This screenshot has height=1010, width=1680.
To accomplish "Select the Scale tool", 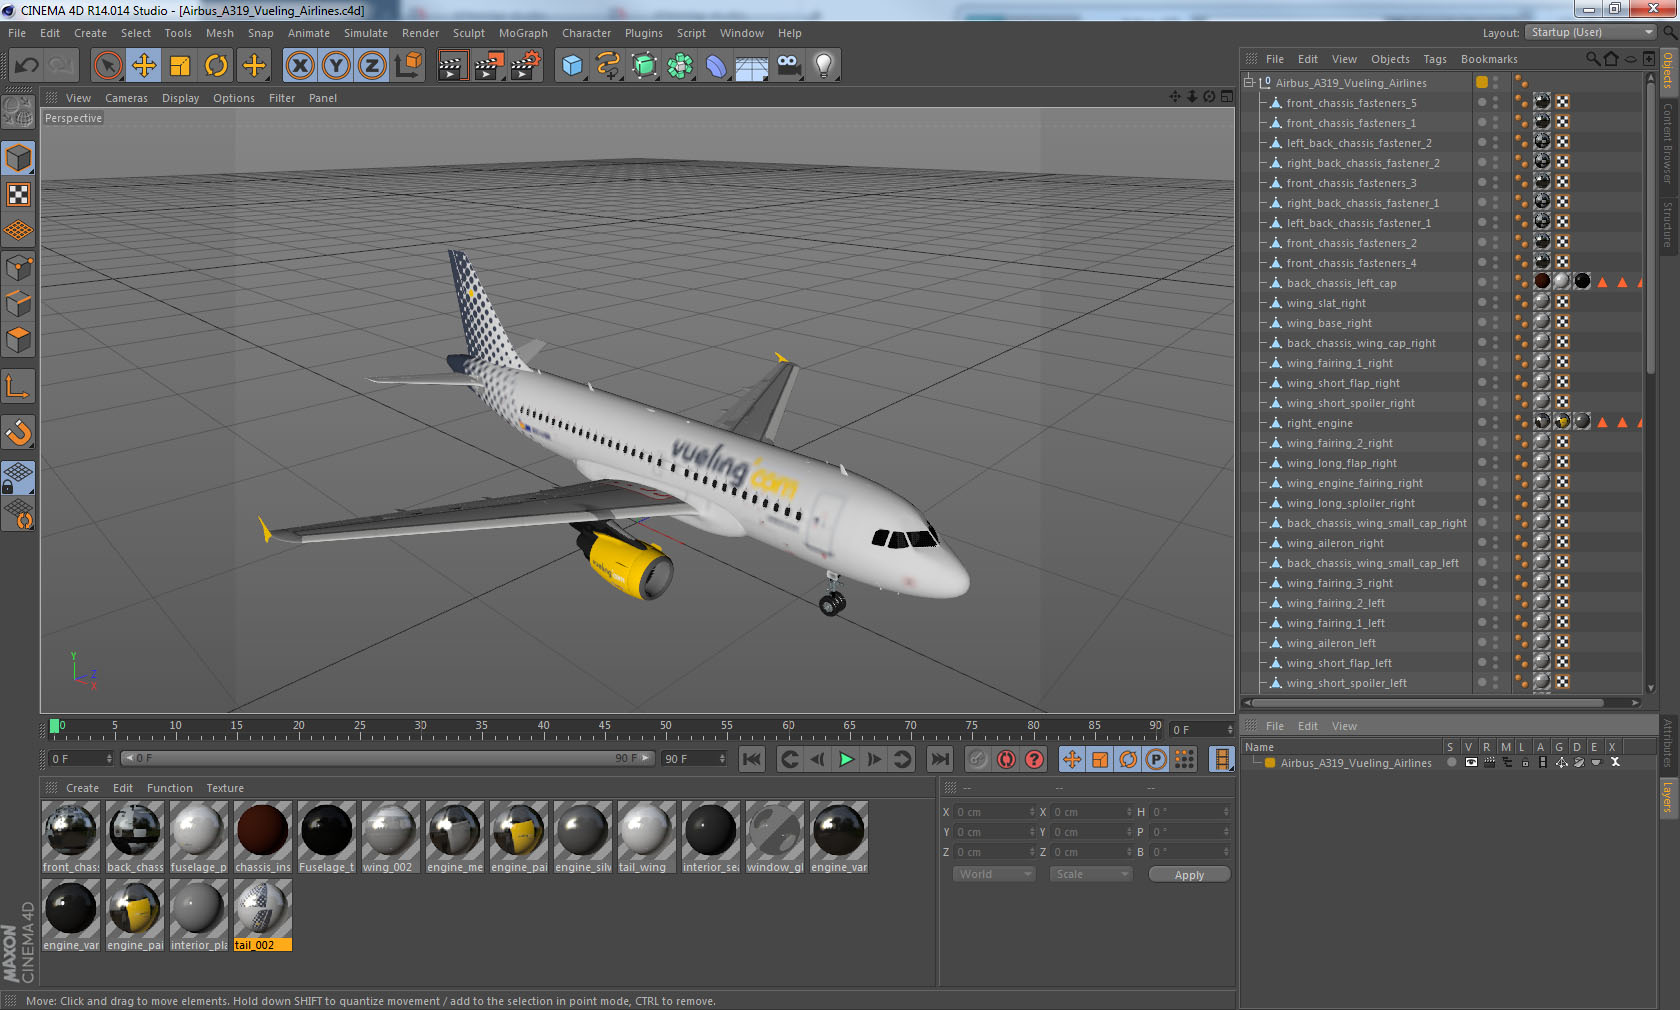I will click(x=180, y=66).
